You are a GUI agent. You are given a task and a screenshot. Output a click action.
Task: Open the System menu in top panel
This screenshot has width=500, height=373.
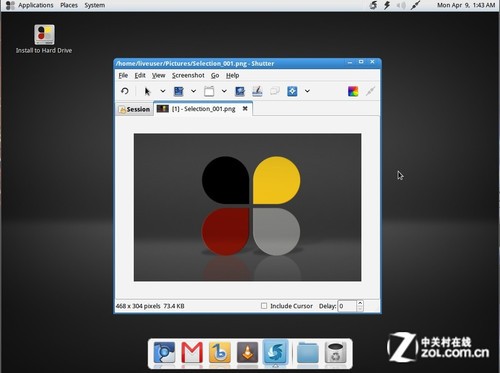[x=95, y=5]
